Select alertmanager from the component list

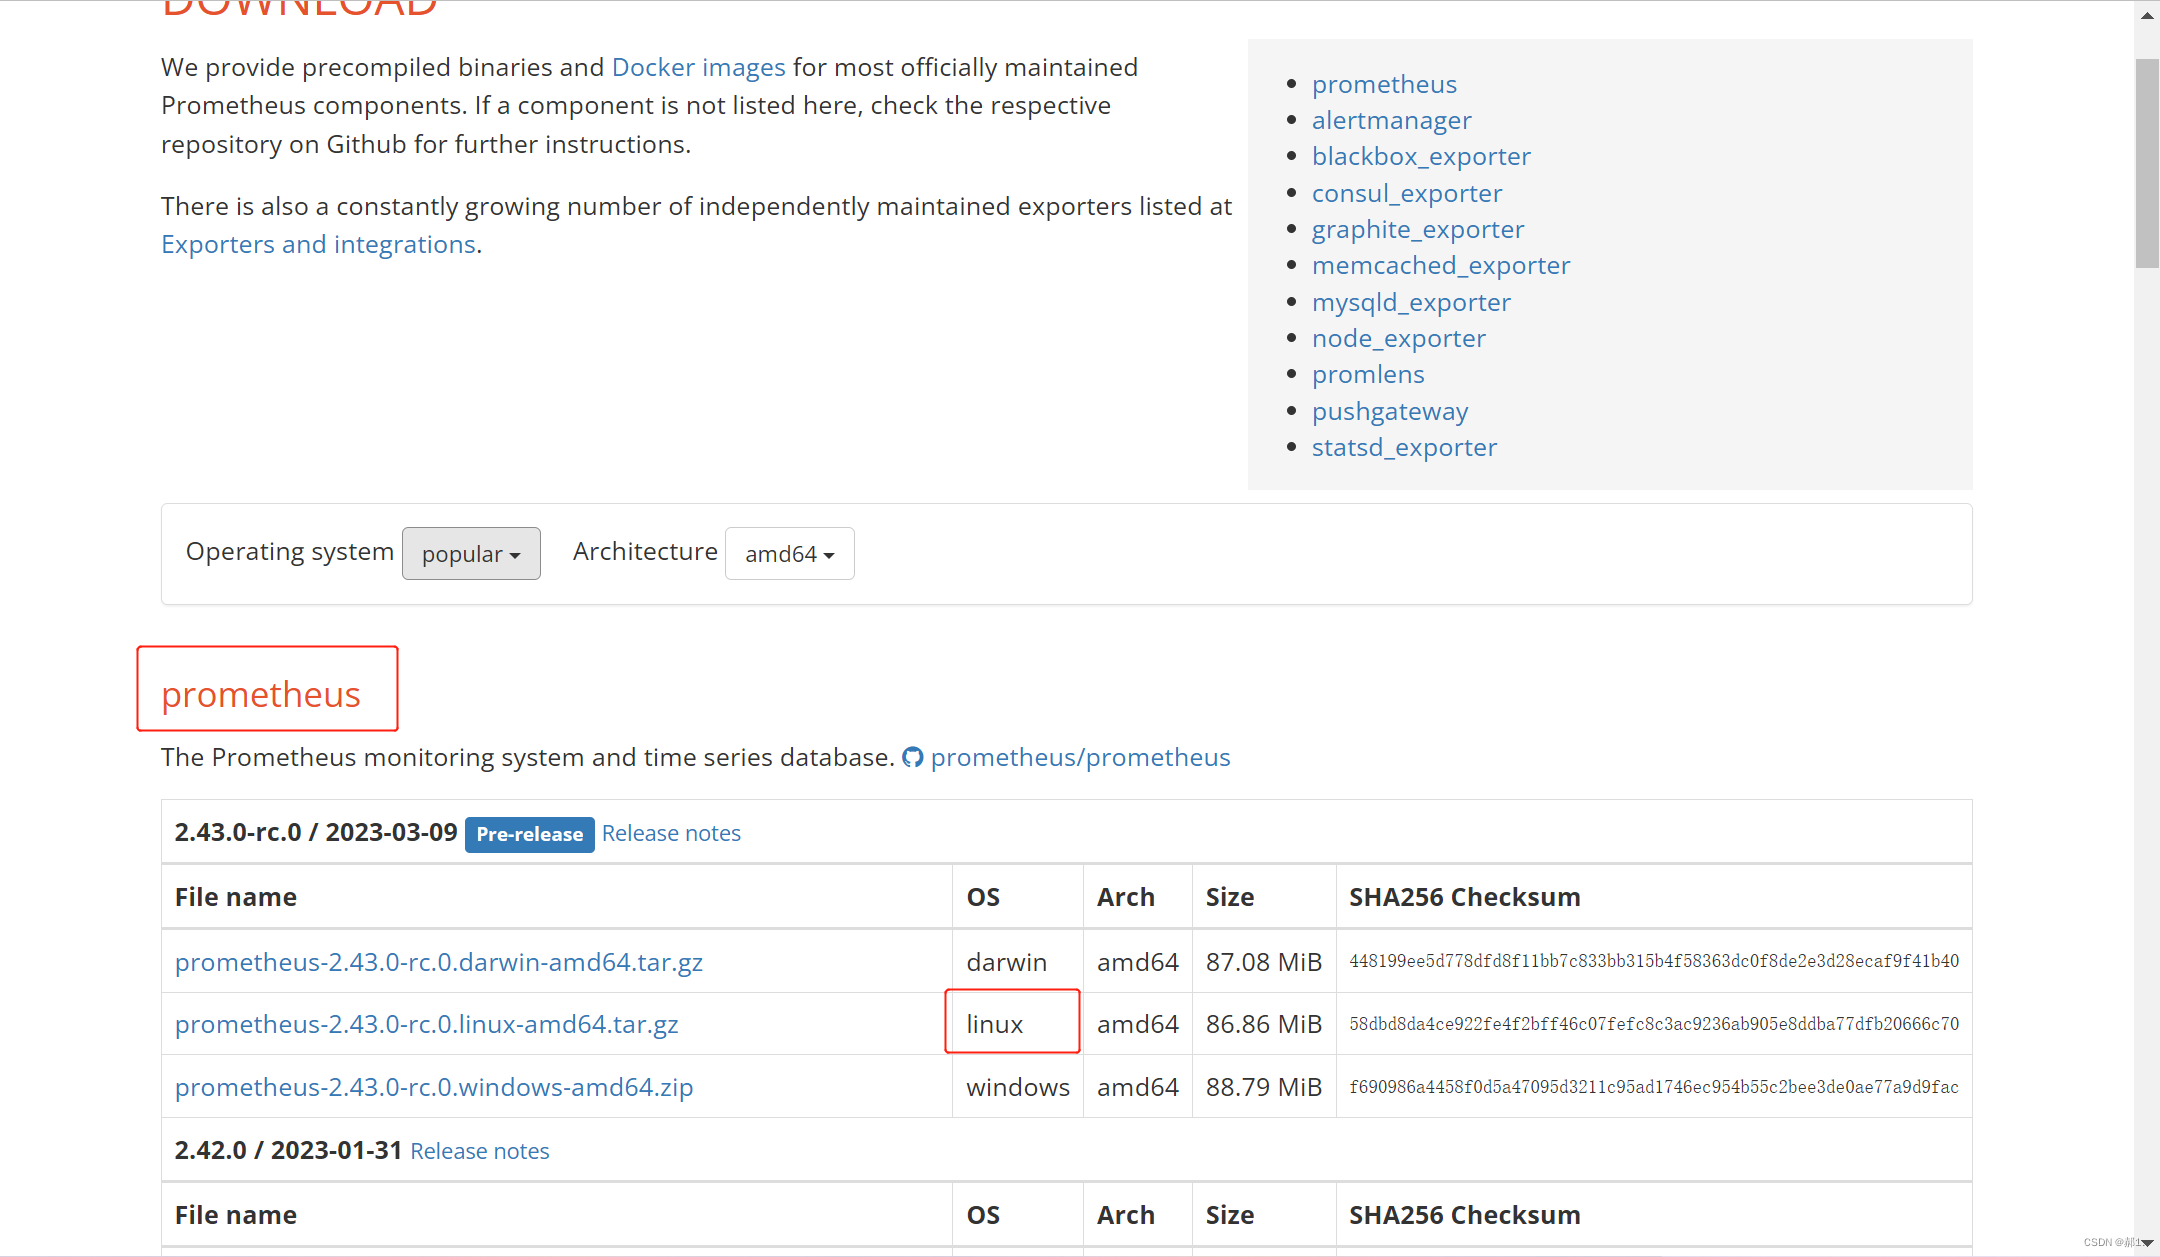coord(1391,120)
